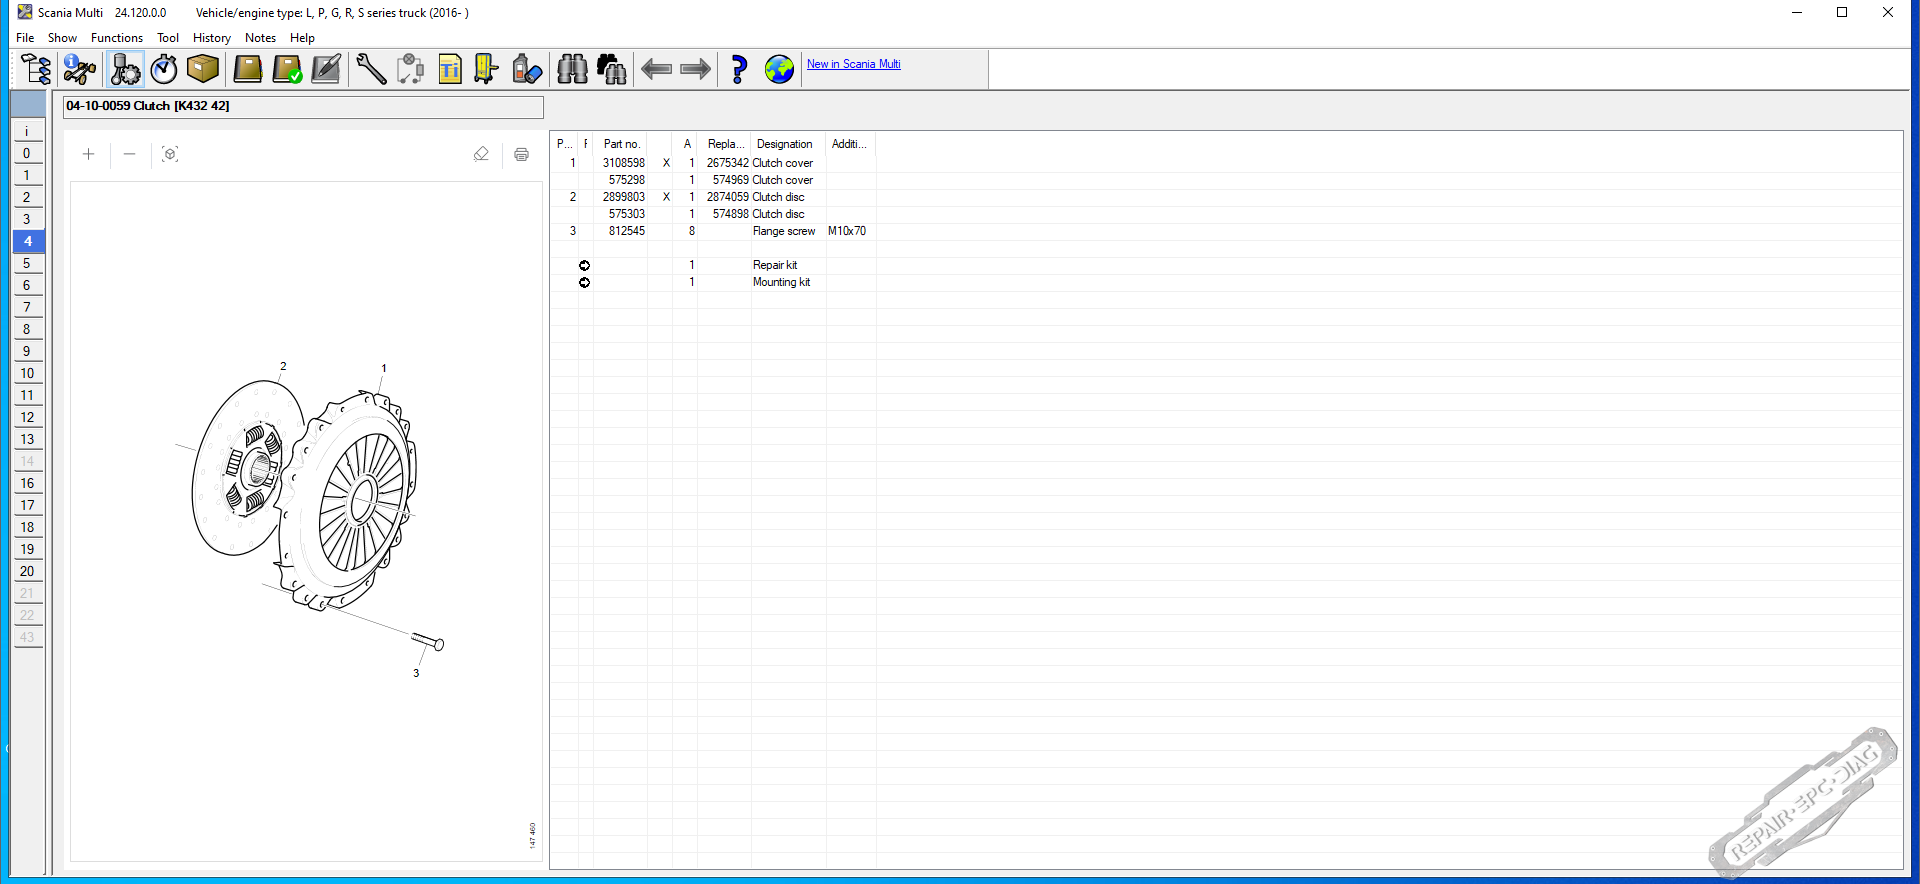Go back with the left arrow
The width and height of the screenshot is (1920, 884).
tap(656, 69)
